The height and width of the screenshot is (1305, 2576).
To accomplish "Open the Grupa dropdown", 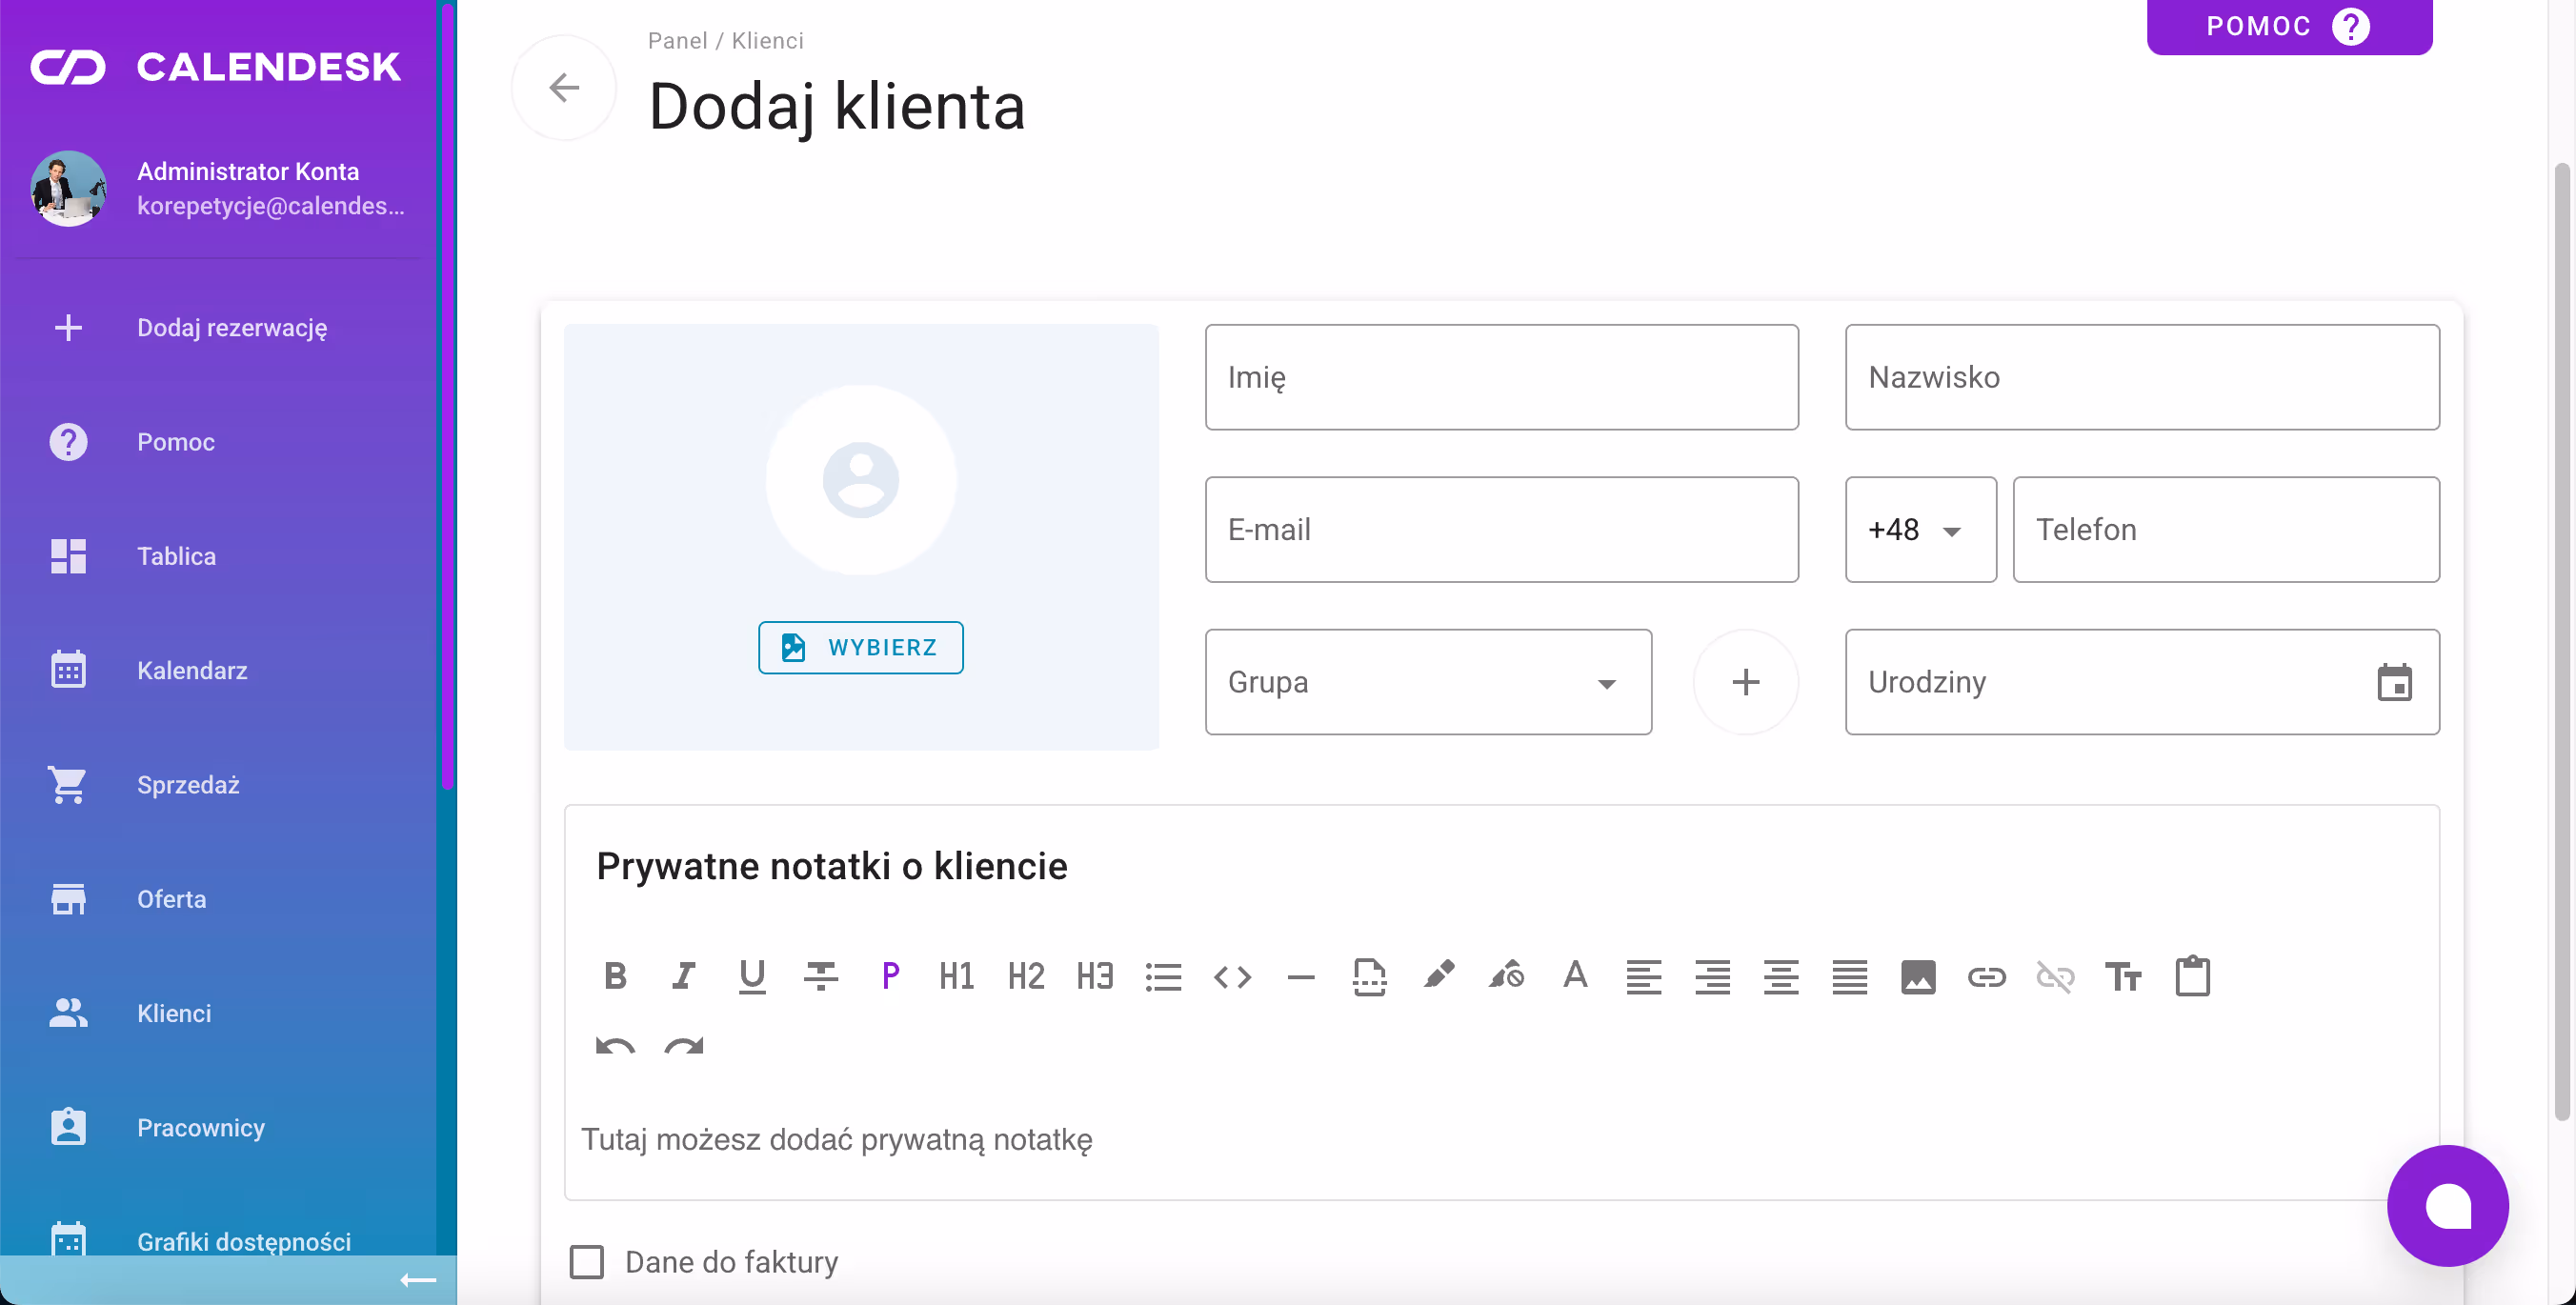I will (x=1427, y=682).
